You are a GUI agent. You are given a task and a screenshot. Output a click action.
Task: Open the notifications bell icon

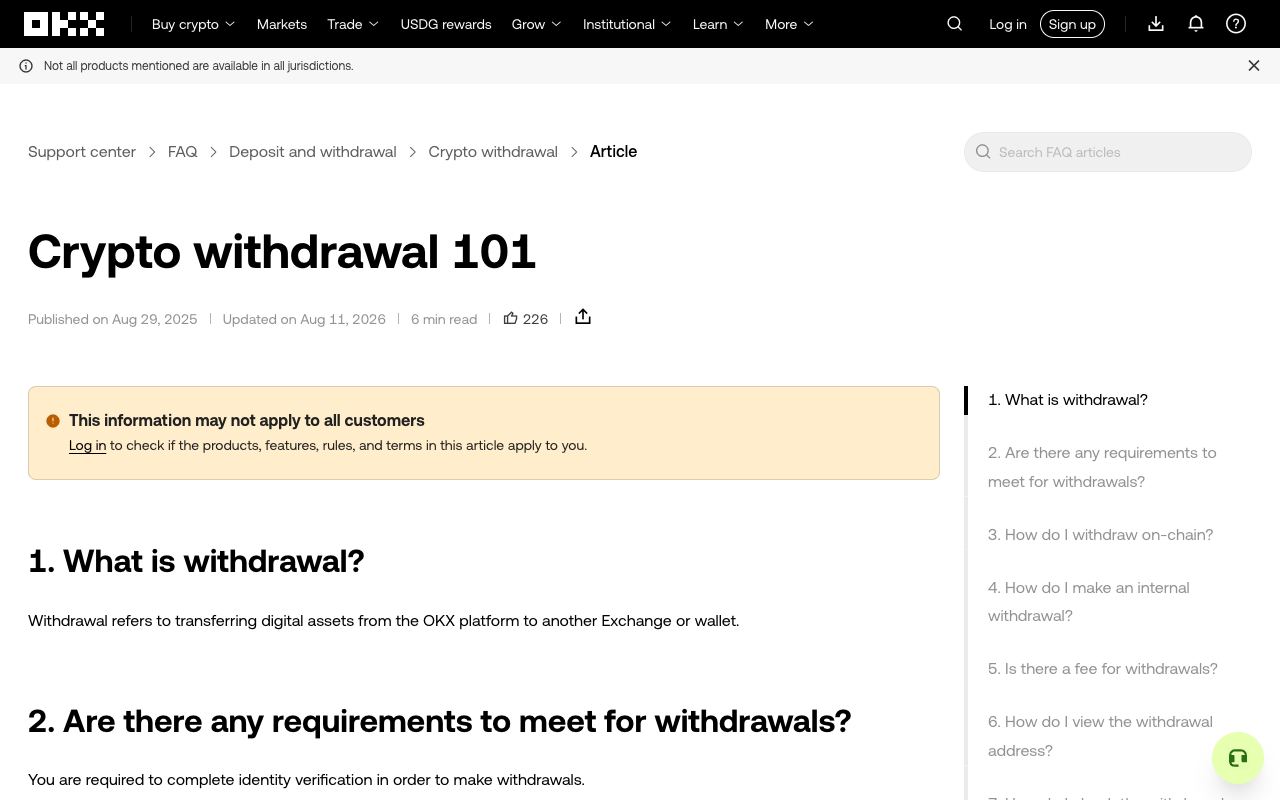click(1196, 24)
